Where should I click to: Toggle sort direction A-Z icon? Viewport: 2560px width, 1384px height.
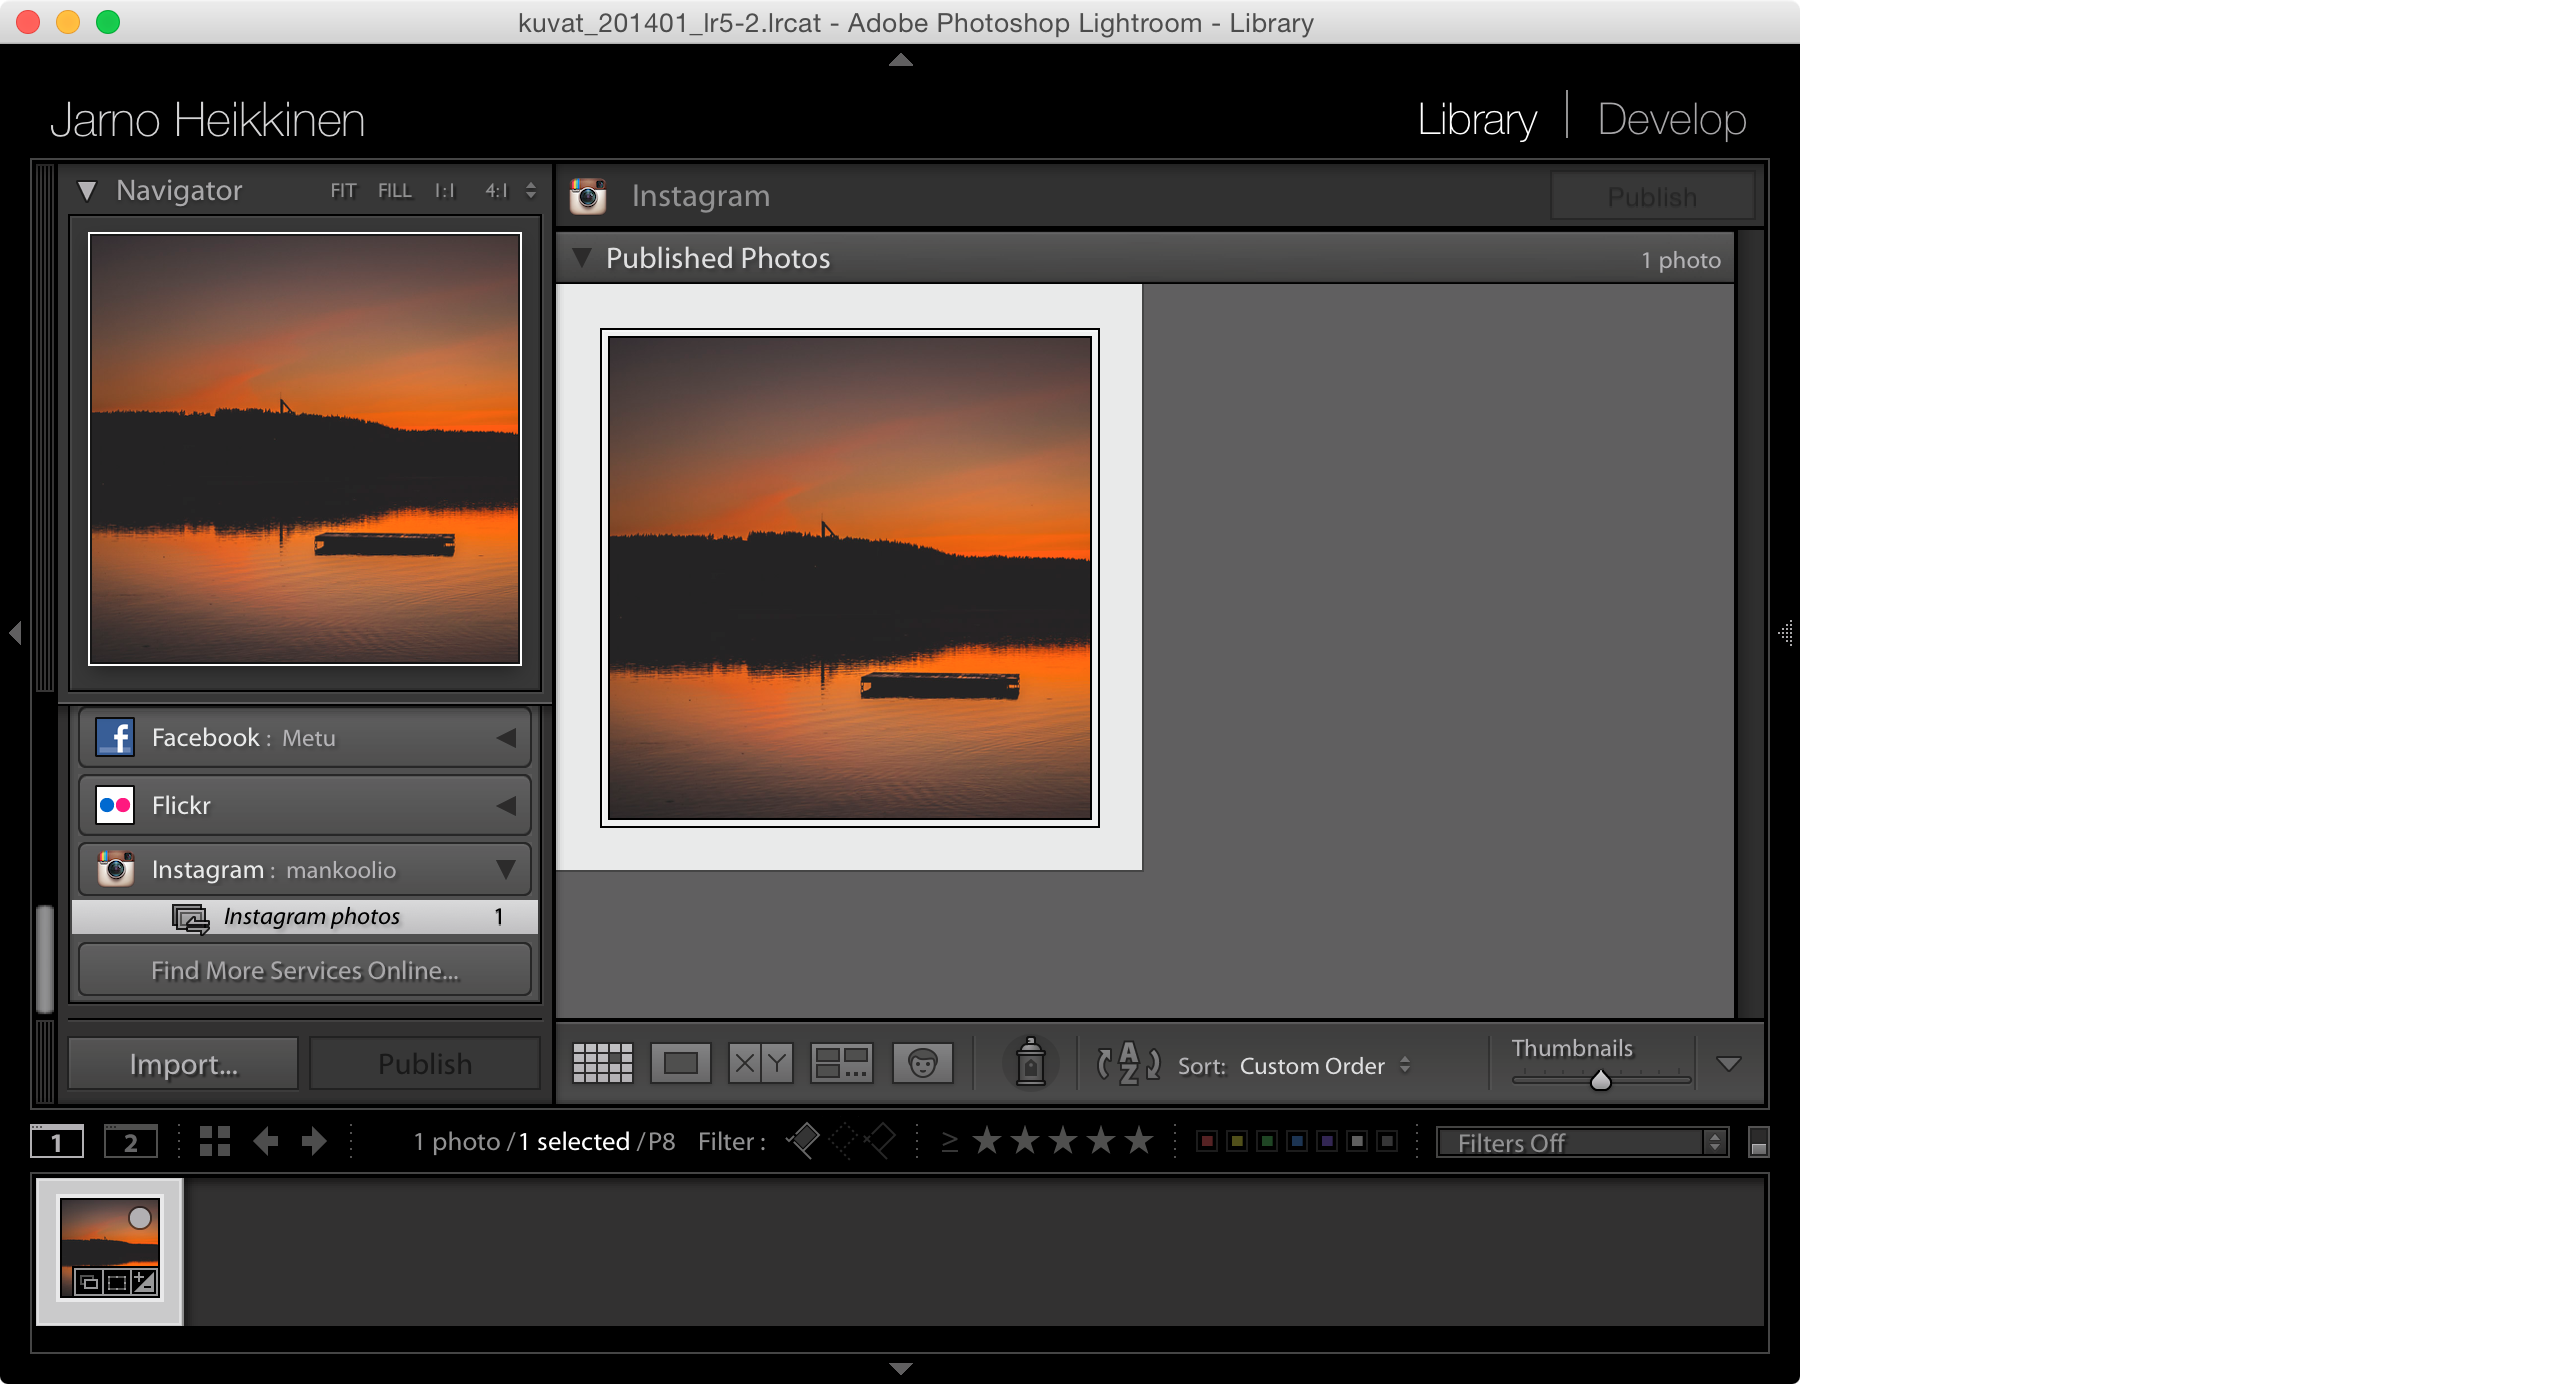[1128, 1063]
